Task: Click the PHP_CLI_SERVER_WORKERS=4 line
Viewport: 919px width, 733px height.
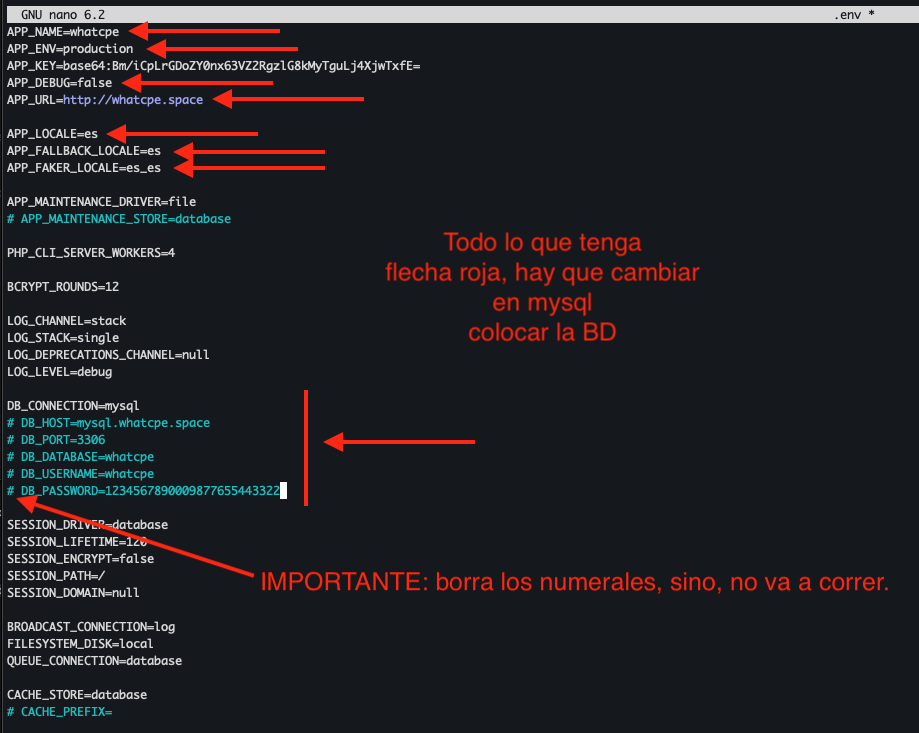Action: click(x=90, y=253)
